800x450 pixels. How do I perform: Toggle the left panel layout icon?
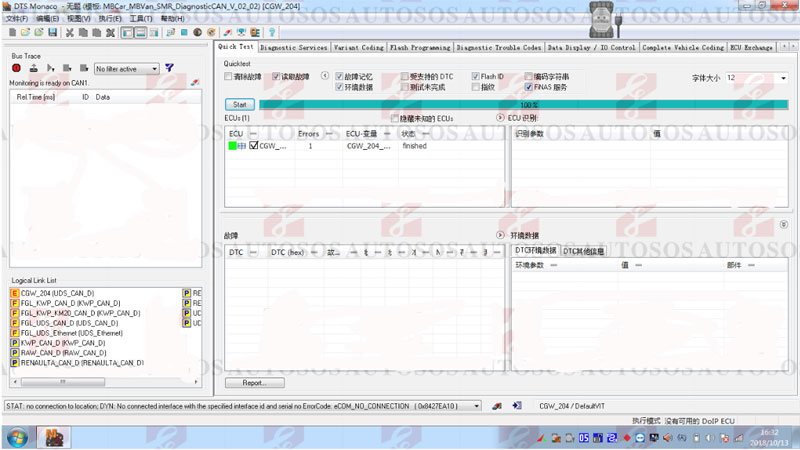pos(127,33)
